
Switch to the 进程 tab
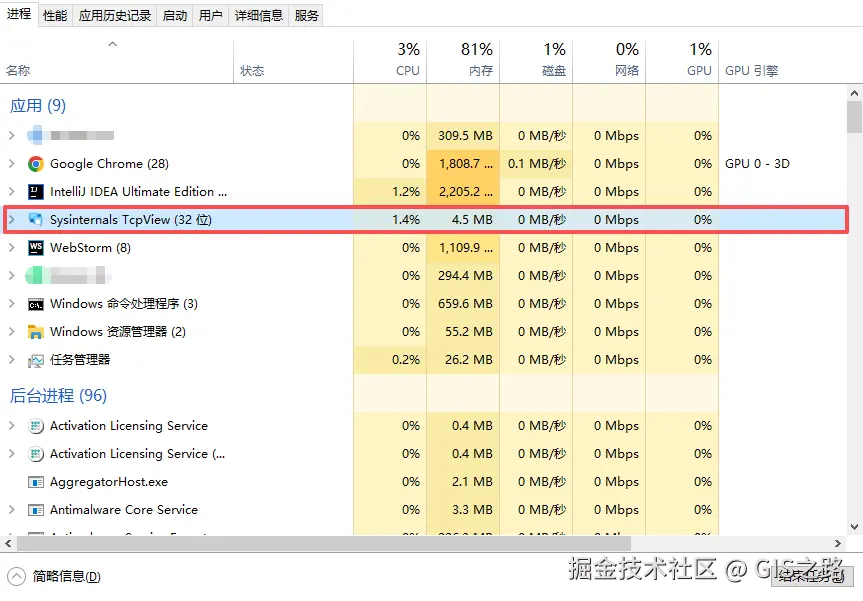coord(19,14)
